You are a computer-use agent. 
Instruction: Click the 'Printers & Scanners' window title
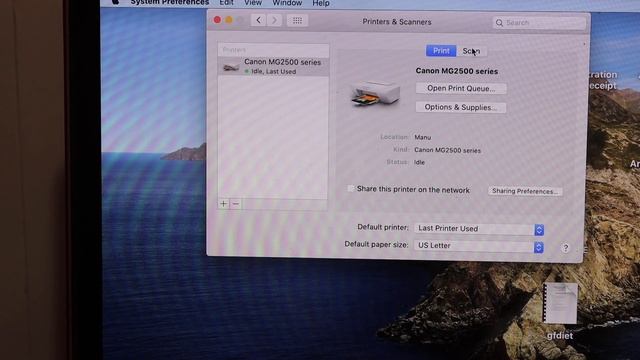[397, 22]
